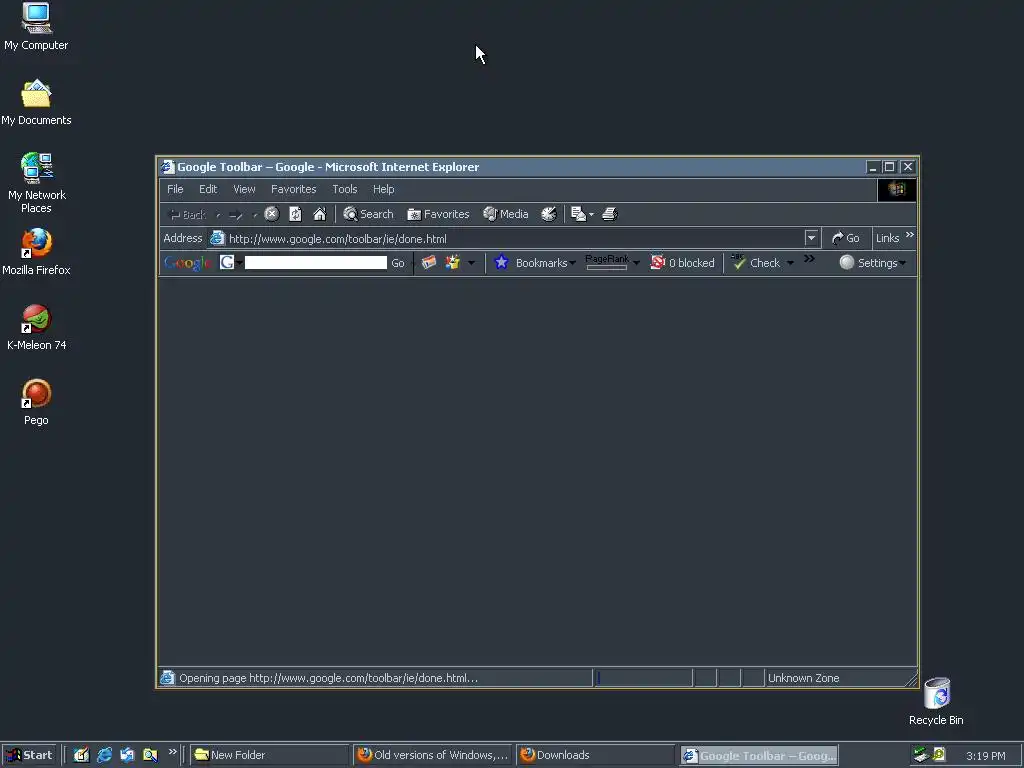Open the Edit menu
The image size is (1024, 768).
tap(208, 189)
